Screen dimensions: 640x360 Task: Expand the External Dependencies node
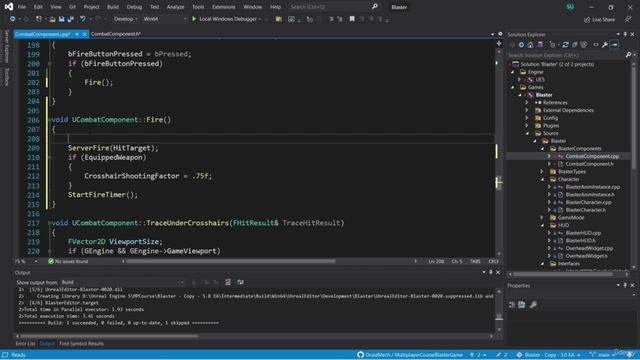pyautogui.click(x=527, y=110)
